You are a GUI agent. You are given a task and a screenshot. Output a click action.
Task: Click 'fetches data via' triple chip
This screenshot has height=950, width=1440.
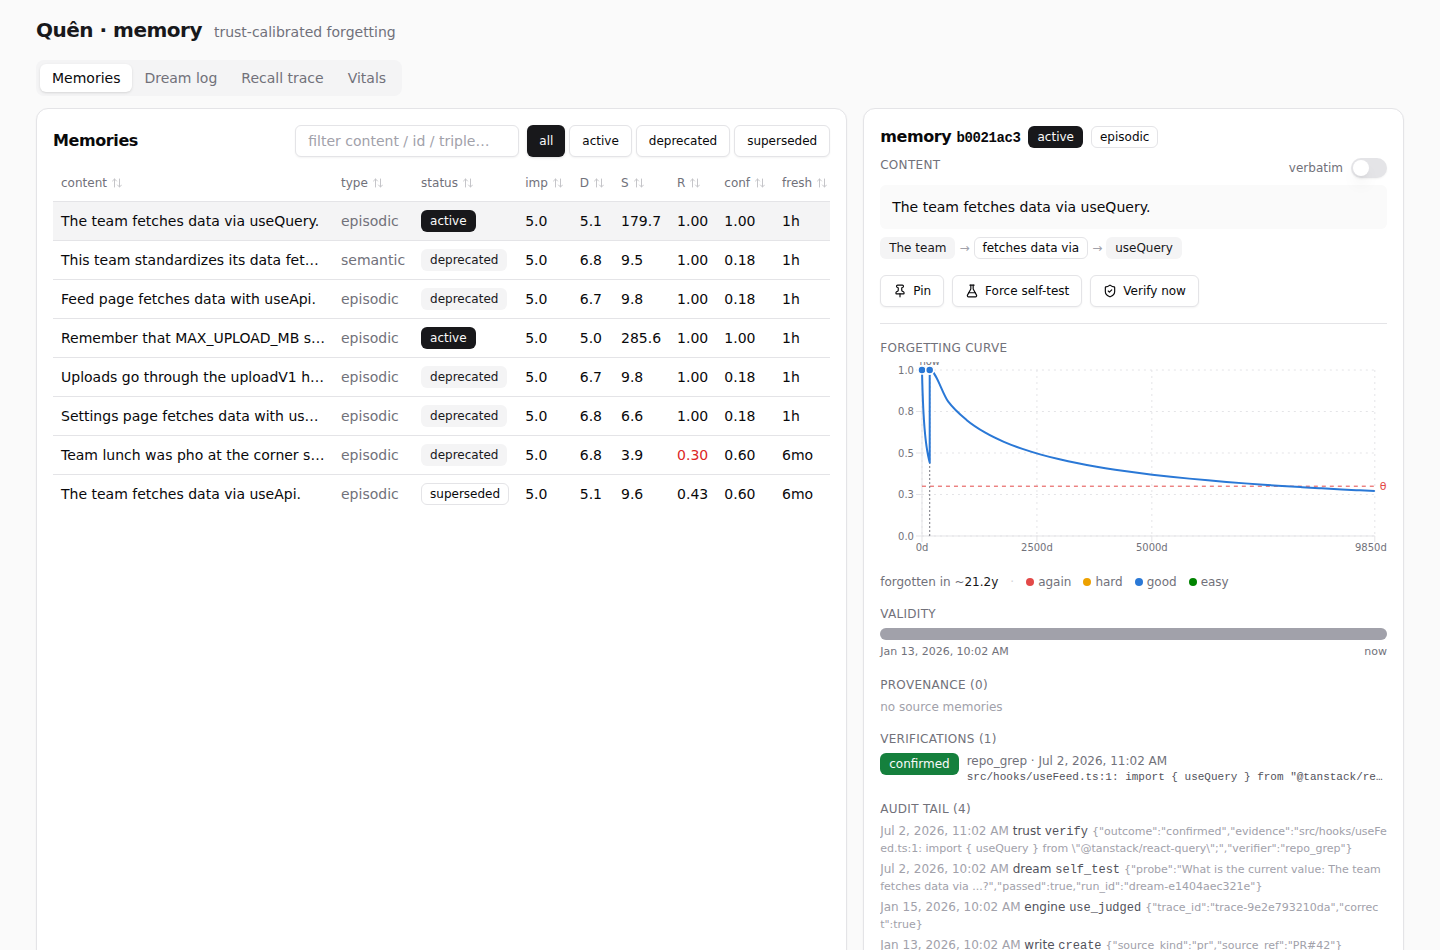[x=1030, y=248]
